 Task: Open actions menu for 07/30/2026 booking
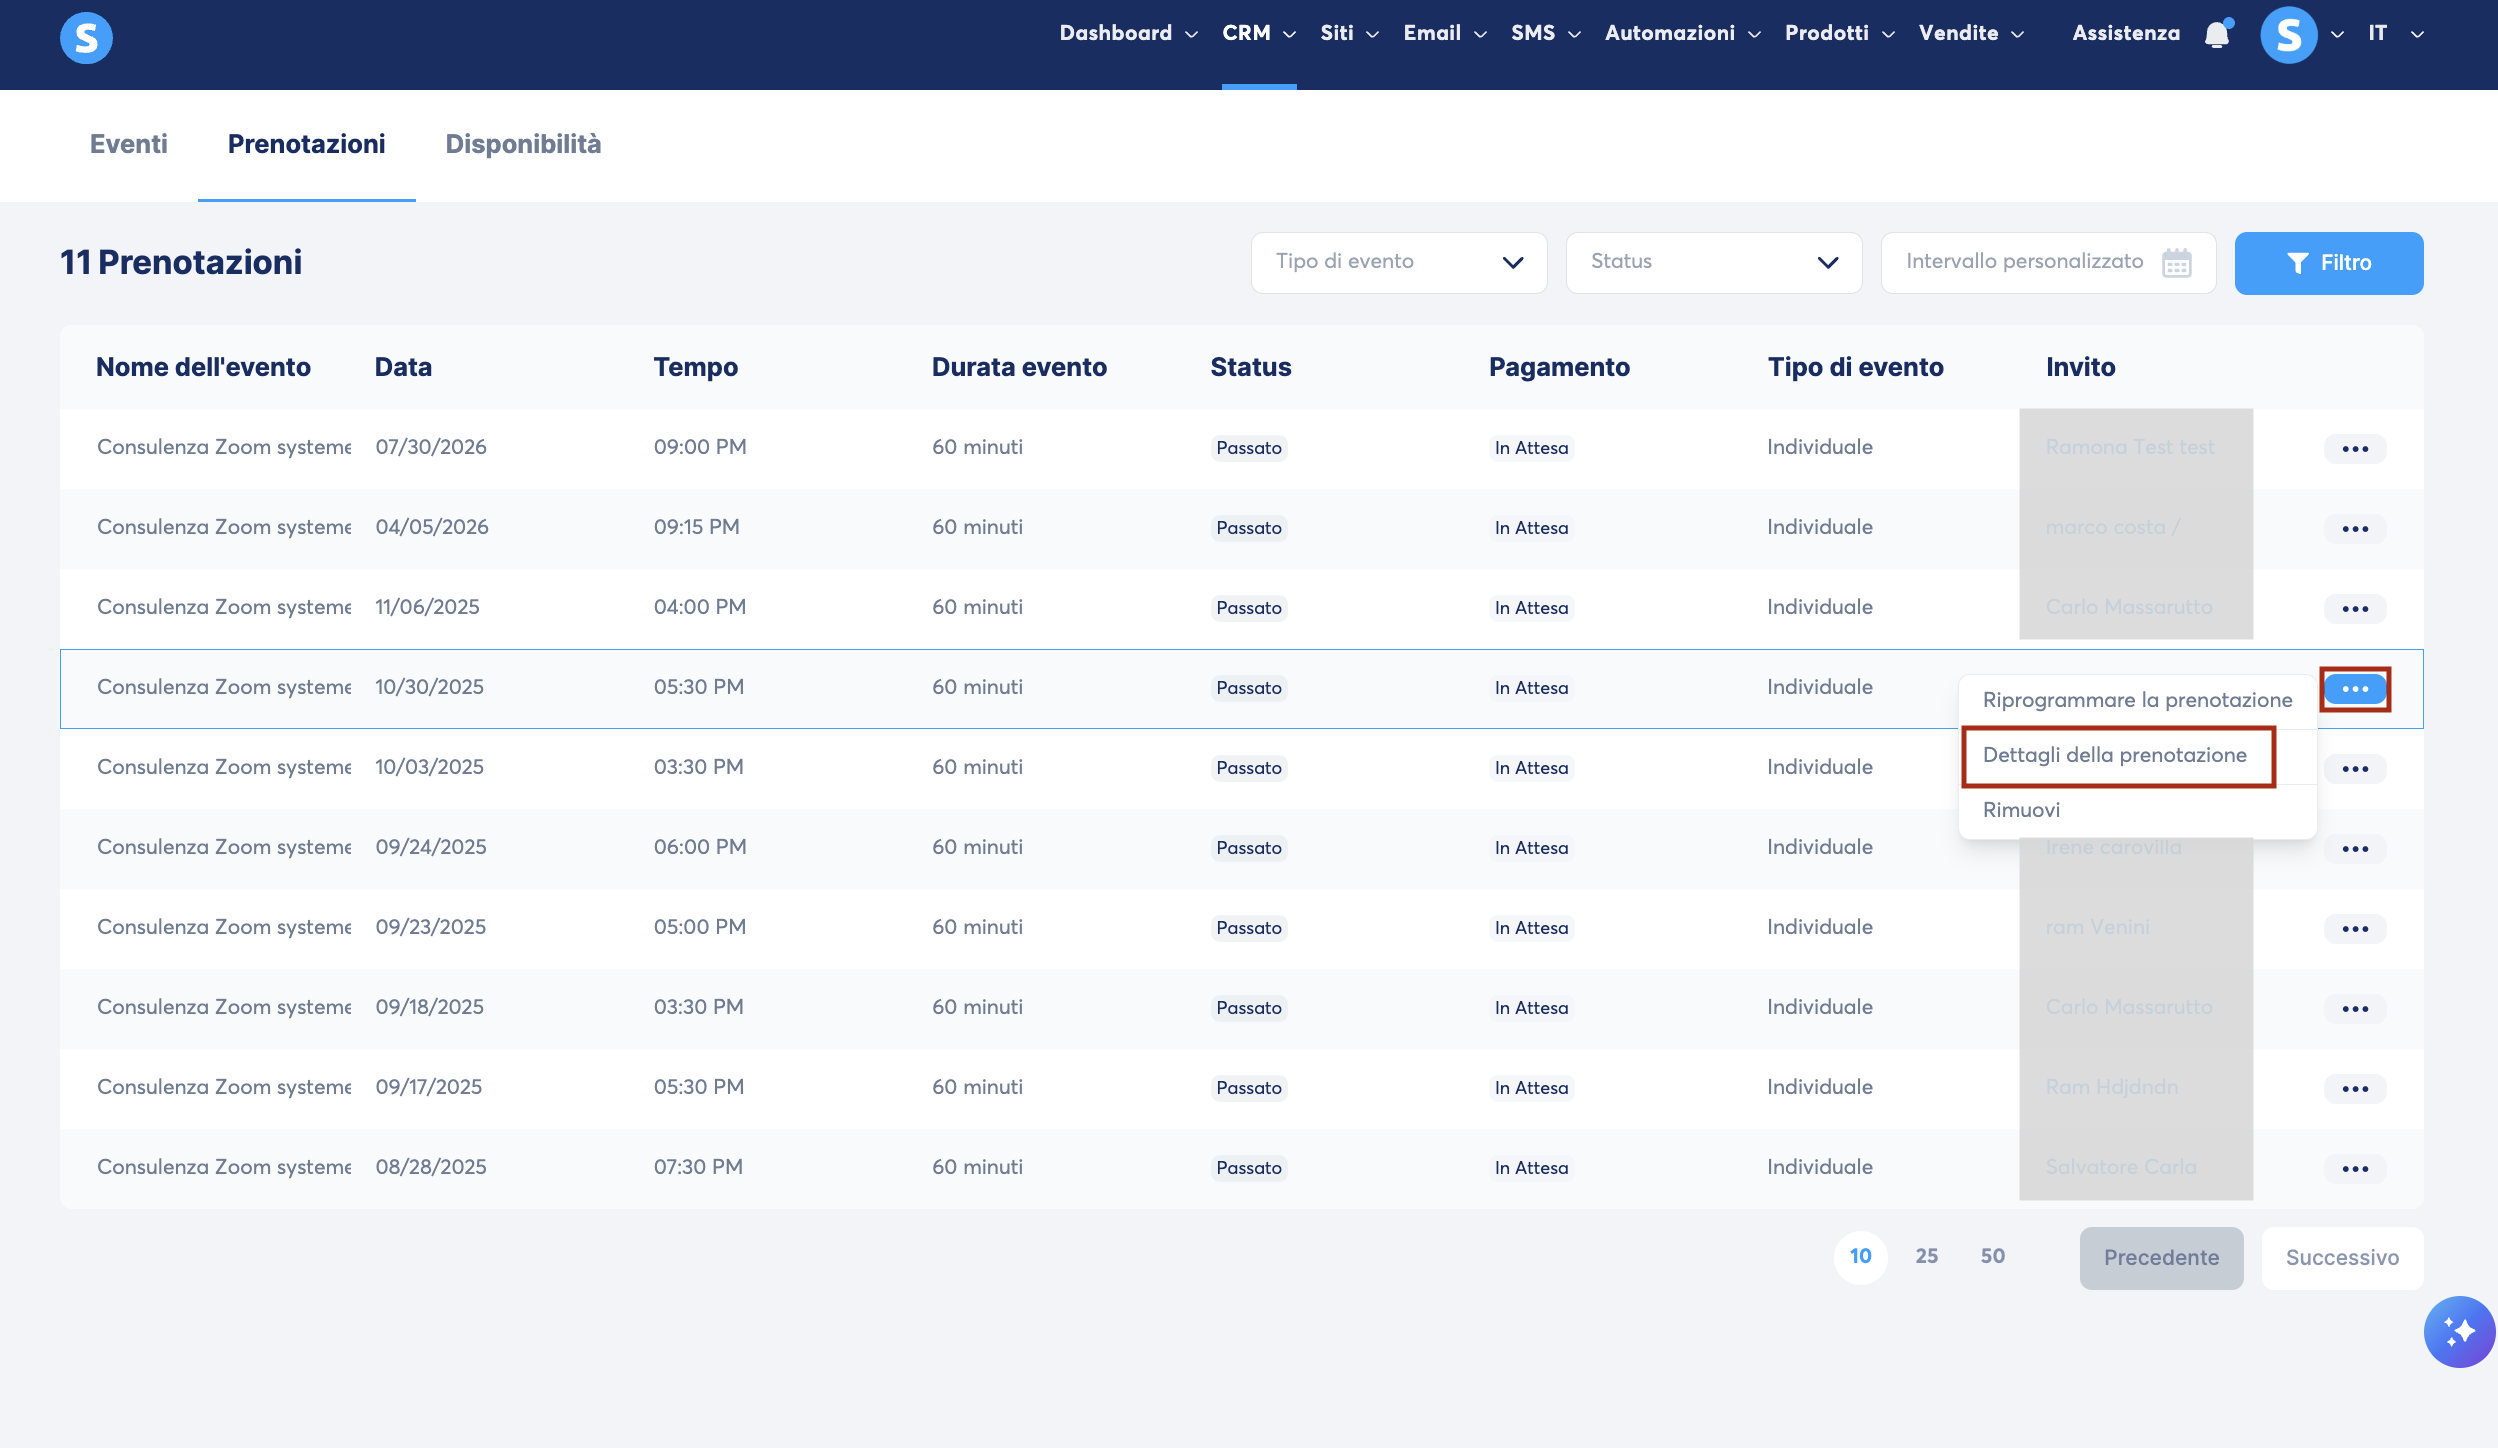[2355, 449]
